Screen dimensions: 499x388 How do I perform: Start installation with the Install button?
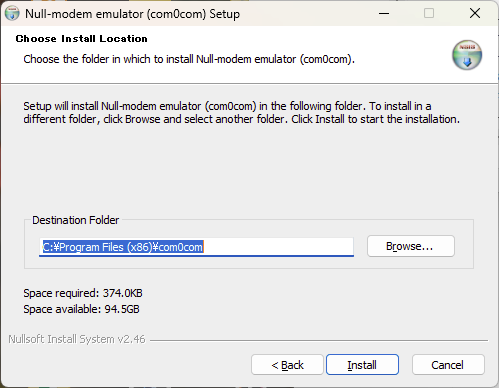[x=362, y=365]
